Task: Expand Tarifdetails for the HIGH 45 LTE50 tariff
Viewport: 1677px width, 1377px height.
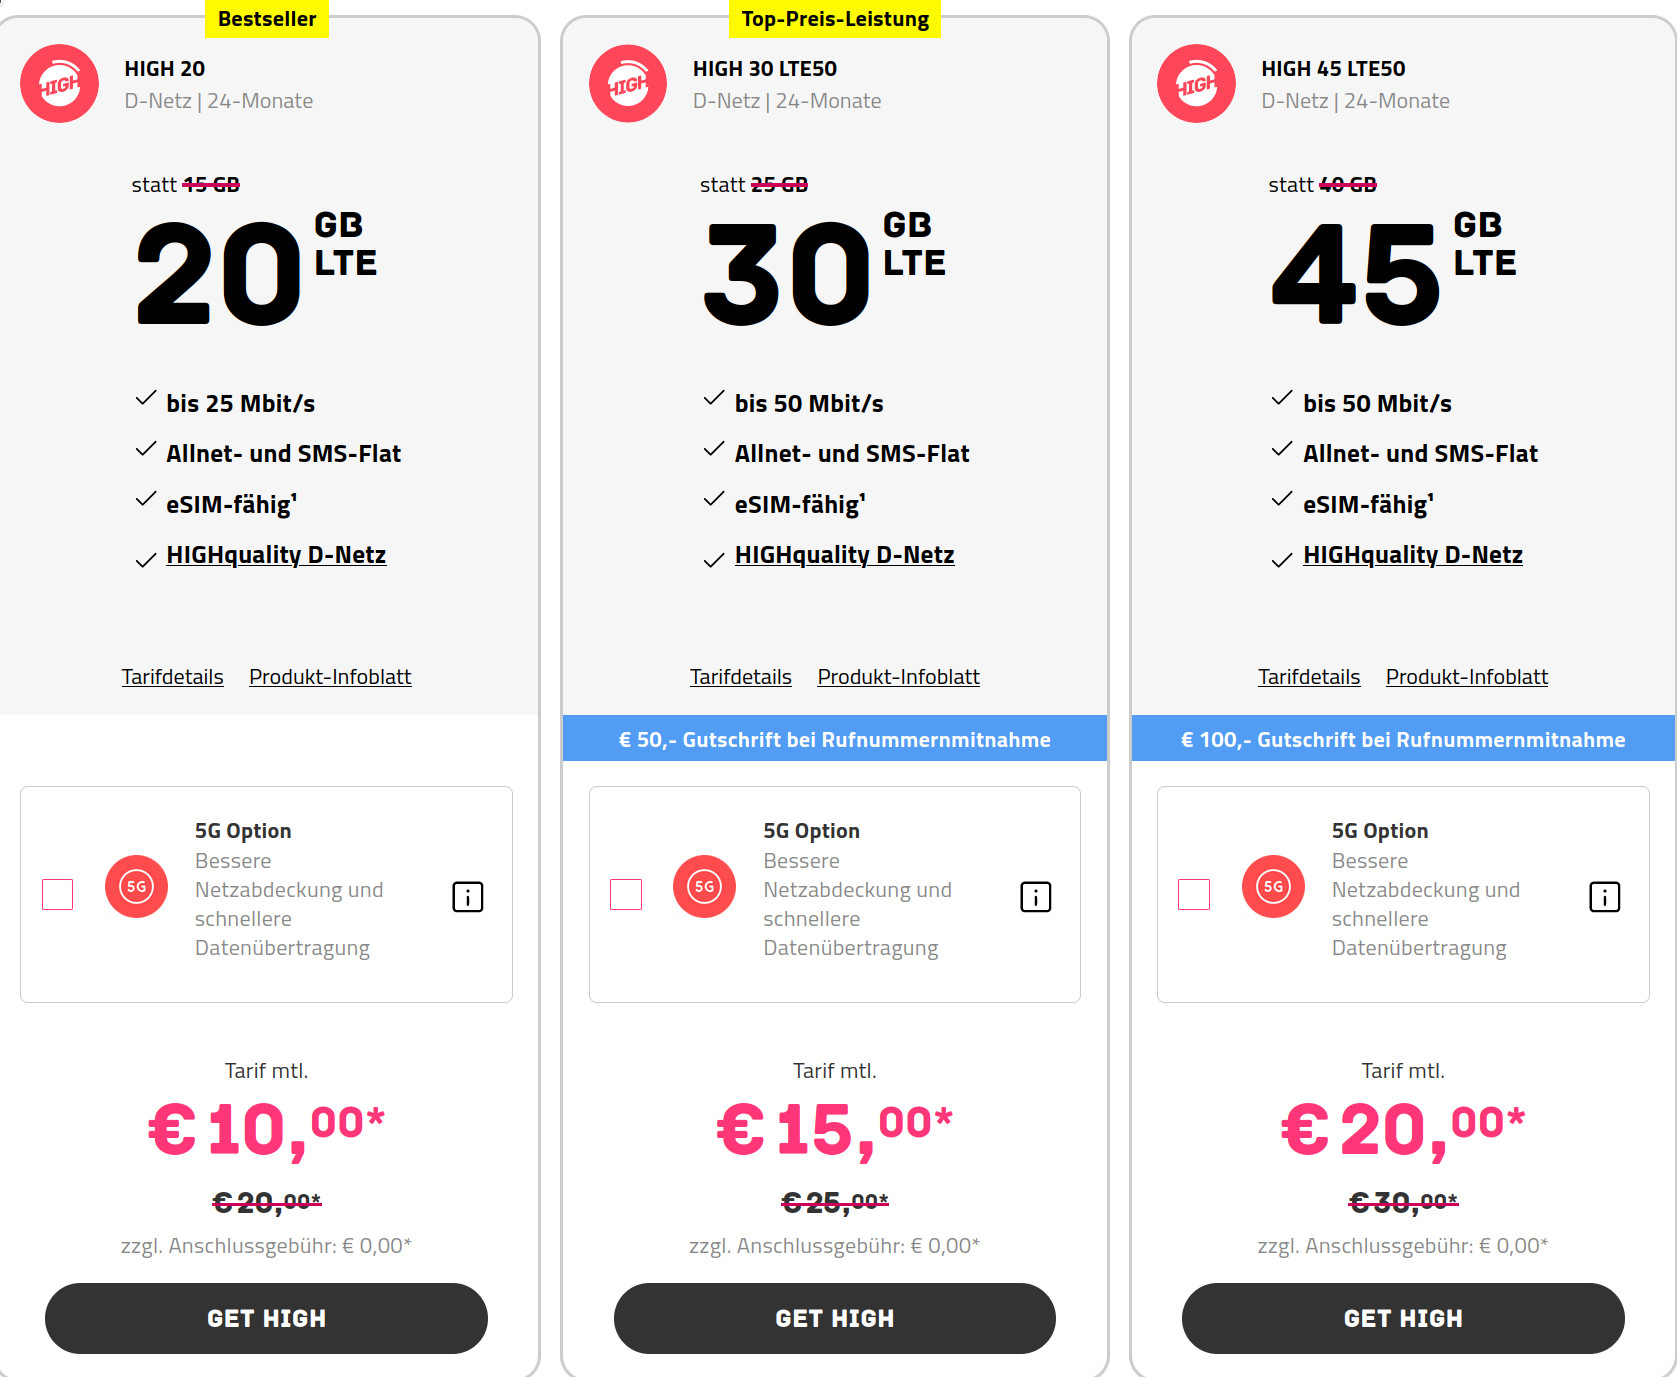Action: pyautogui.click(x=1308, y=676)
